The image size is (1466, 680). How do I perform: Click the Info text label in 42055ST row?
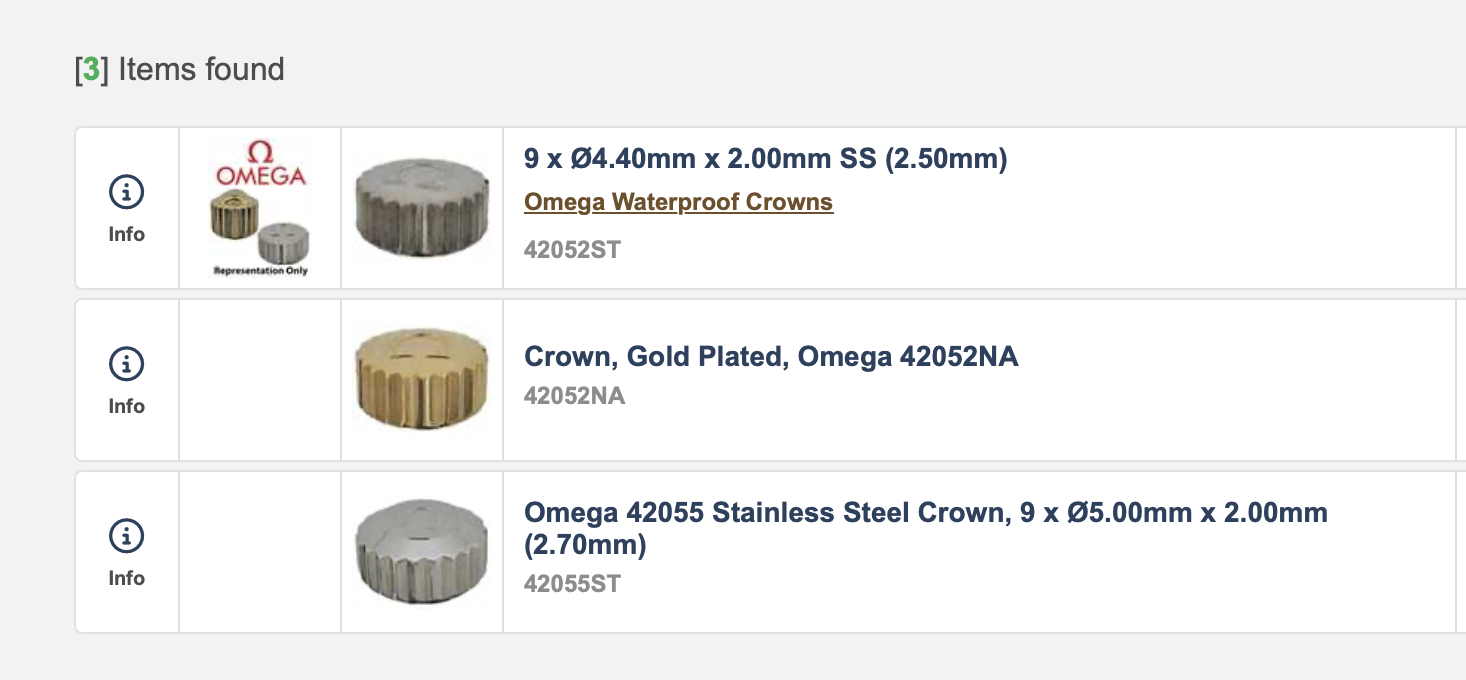(x=126, y=578)
